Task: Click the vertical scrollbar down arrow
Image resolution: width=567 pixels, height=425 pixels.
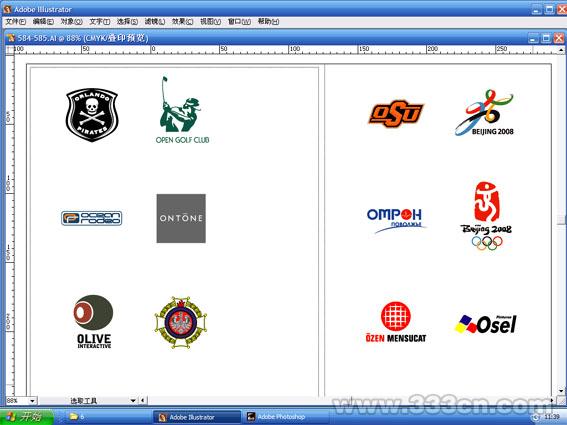Action: [562, 391]
